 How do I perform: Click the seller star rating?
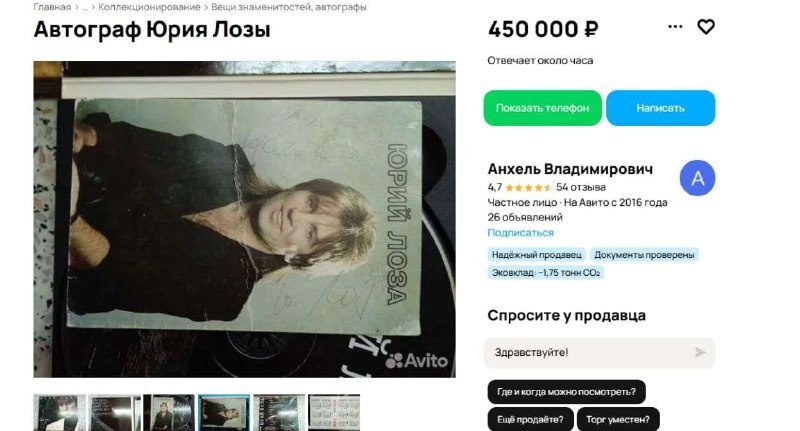(528, 187)
